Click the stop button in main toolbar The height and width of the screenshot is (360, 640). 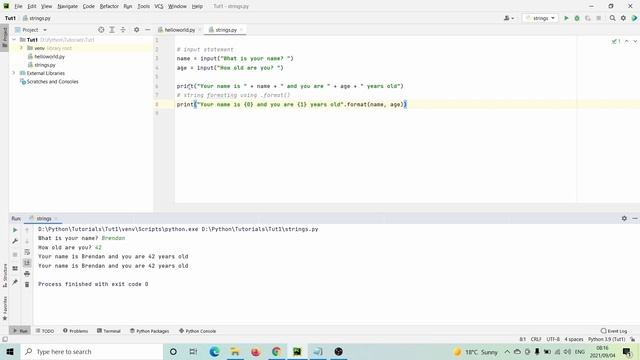click(598, 18)
